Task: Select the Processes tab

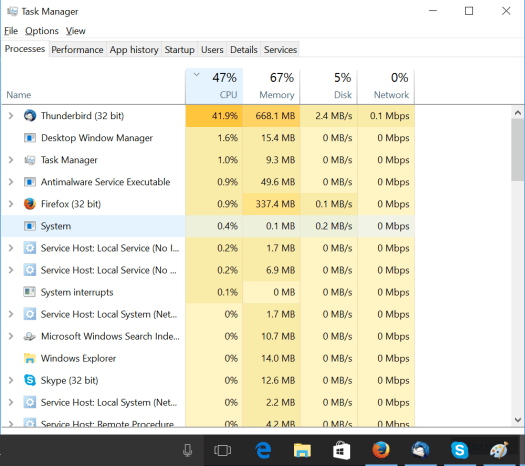Action: point(25,49)
